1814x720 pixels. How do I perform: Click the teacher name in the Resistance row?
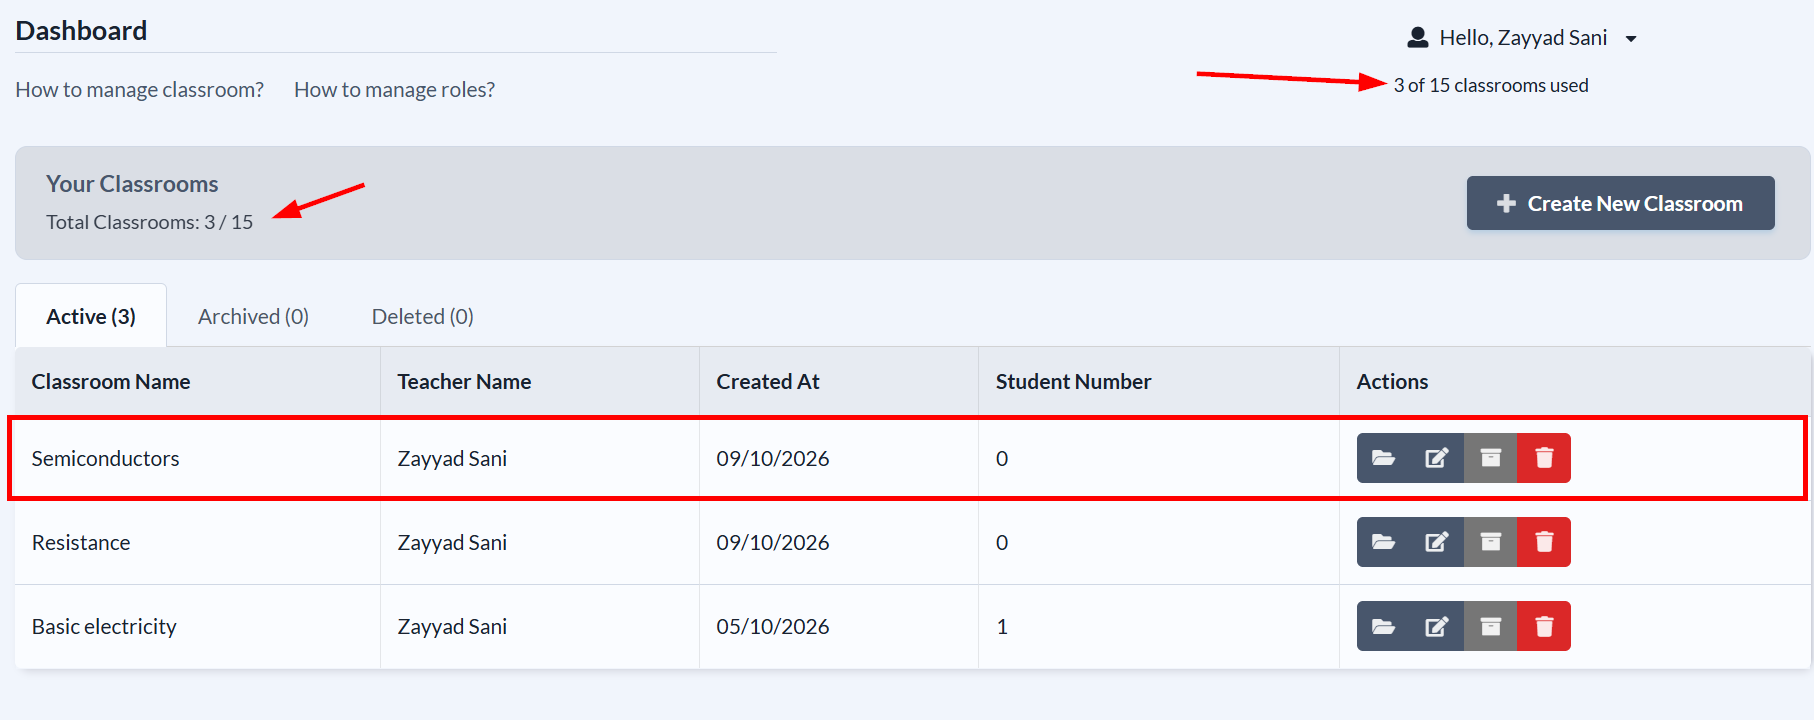coord(452,542)
